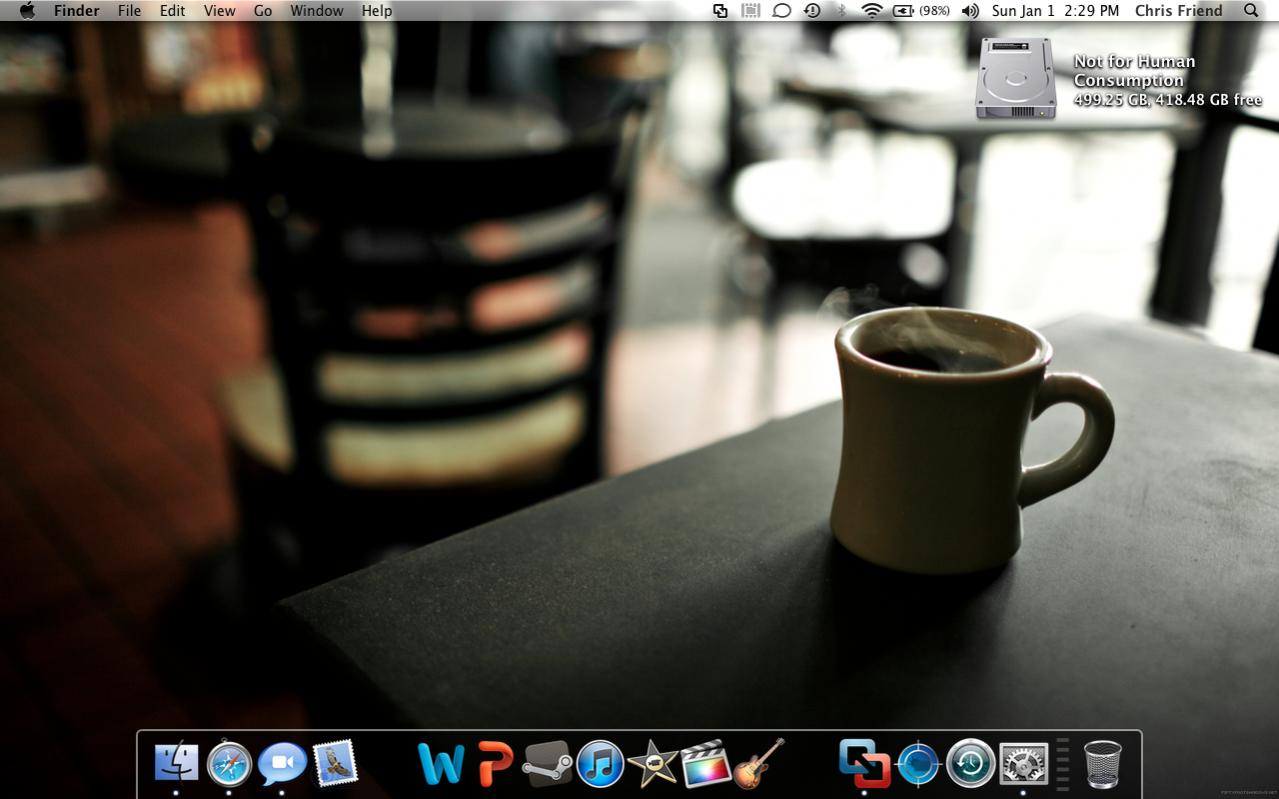
Task: Open Time Machine status menu with alert
Action: pos(812,11)
